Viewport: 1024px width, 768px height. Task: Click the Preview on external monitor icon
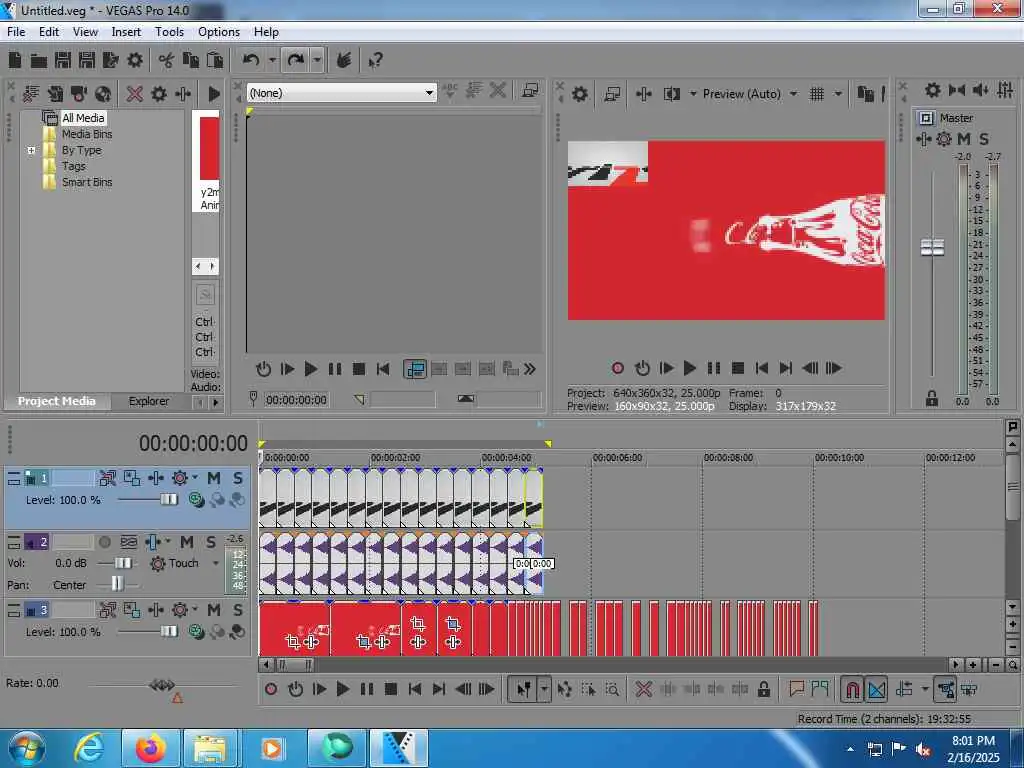(612, 94)
